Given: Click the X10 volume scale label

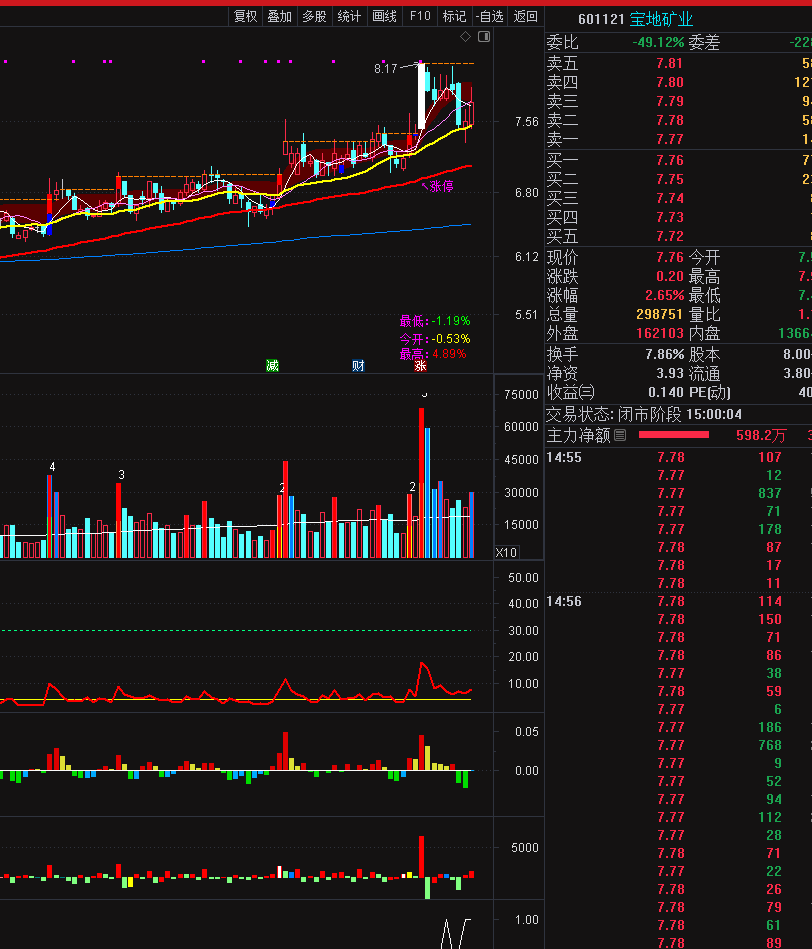Looking at the screenshot, I should [507, 552].
